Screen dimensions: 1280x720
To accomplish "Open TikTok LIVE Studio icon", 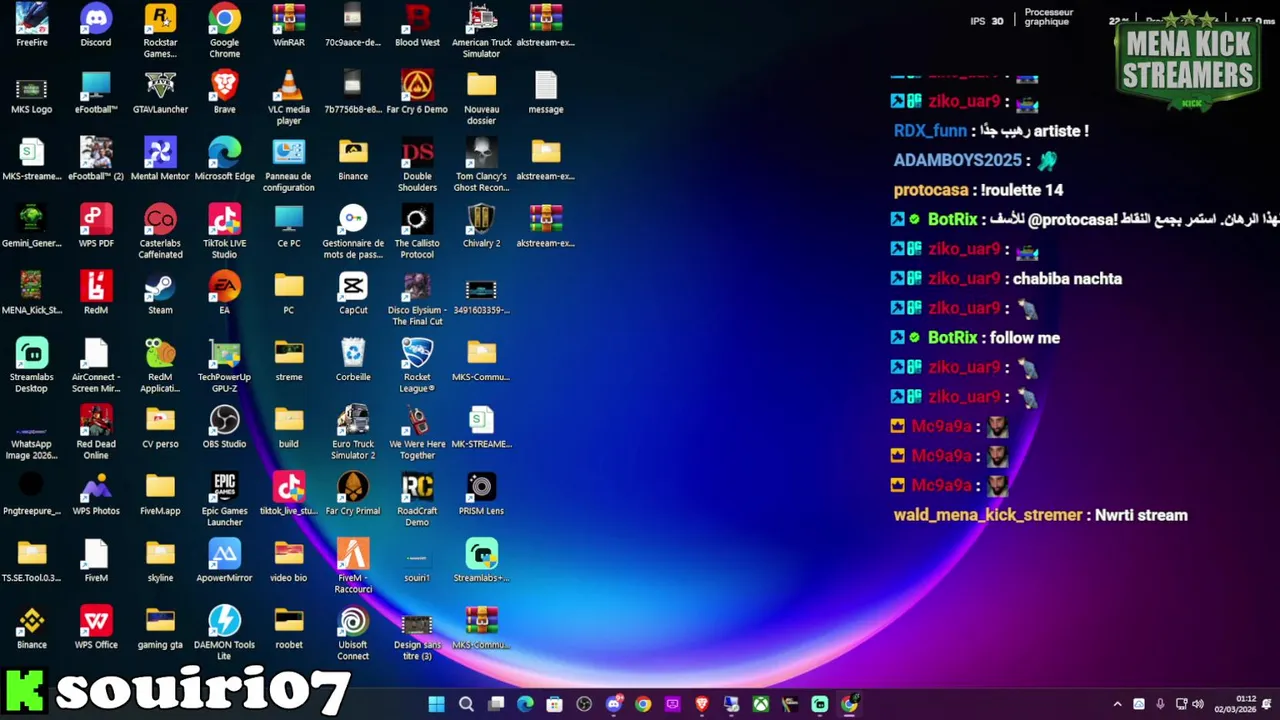I will tap(224, 231).
